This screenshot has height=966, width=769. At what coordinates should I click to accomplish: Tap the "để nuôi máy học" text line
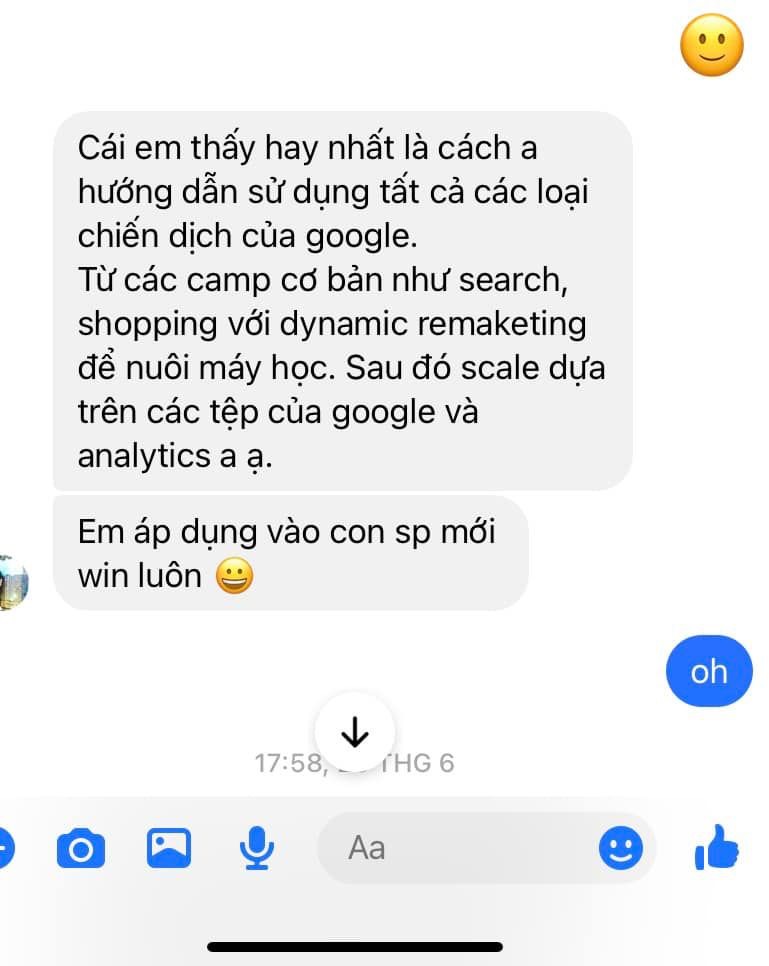tap(206, 368)
